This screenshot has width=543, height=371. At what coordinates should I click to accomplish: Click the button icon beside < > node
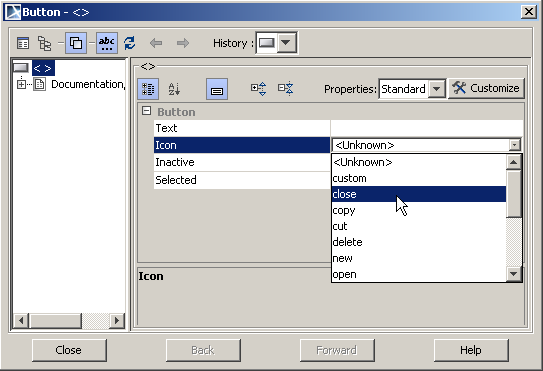click(x=21, y=68)
